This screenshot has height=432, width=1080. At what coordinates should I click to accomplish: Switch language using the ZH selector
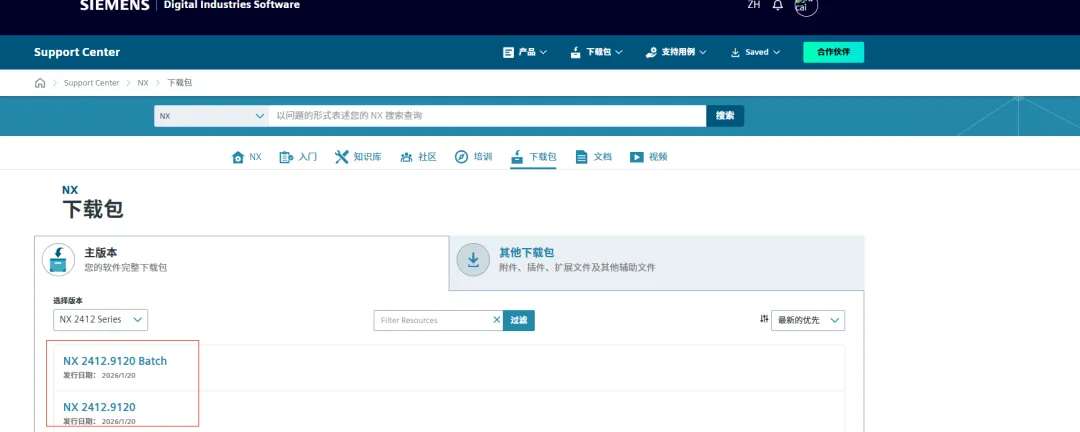(754, 5)
